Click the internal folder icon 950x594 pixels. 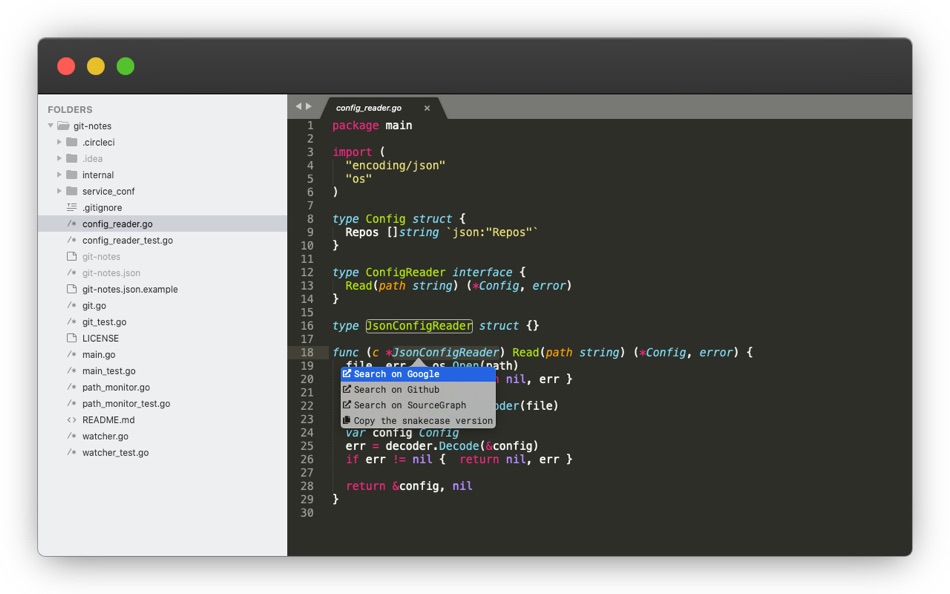(71, 175)
